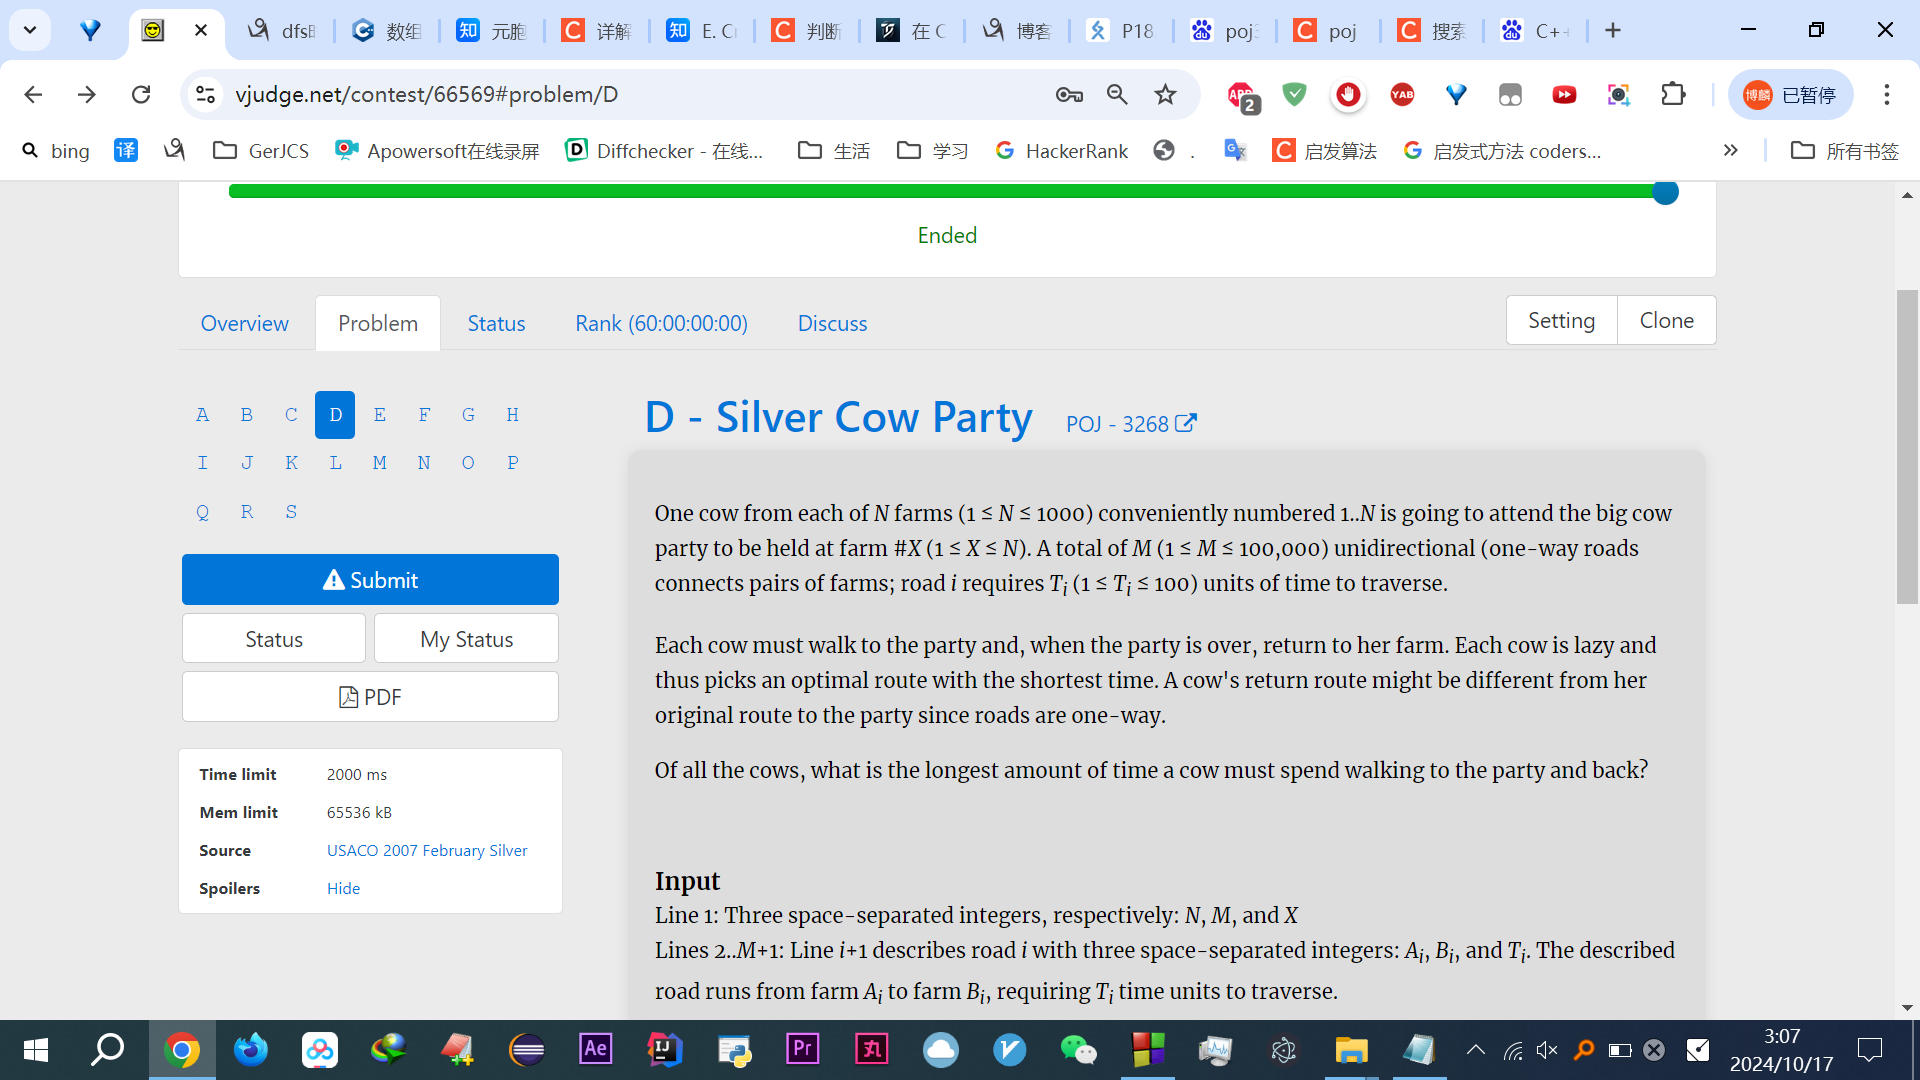Bookmark this page with star icon
This screenshot has width=1920, height=1080.
click(1165, 94)
